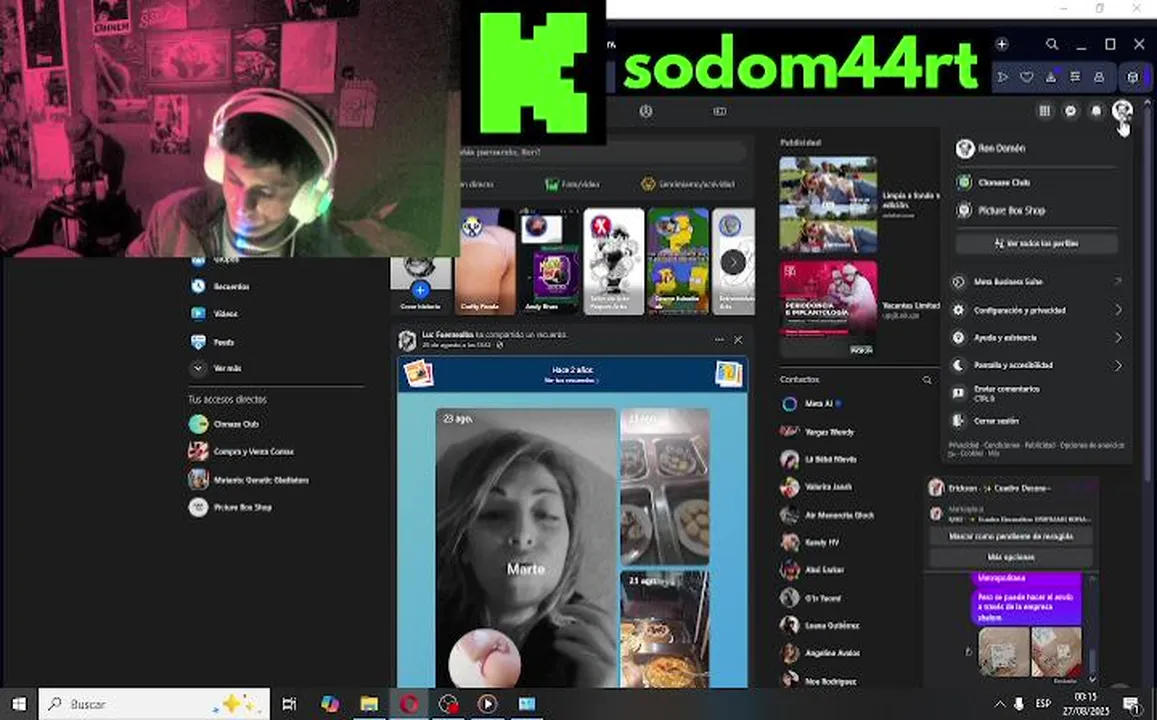Open the notifications bell icon

click(1096, 111)
